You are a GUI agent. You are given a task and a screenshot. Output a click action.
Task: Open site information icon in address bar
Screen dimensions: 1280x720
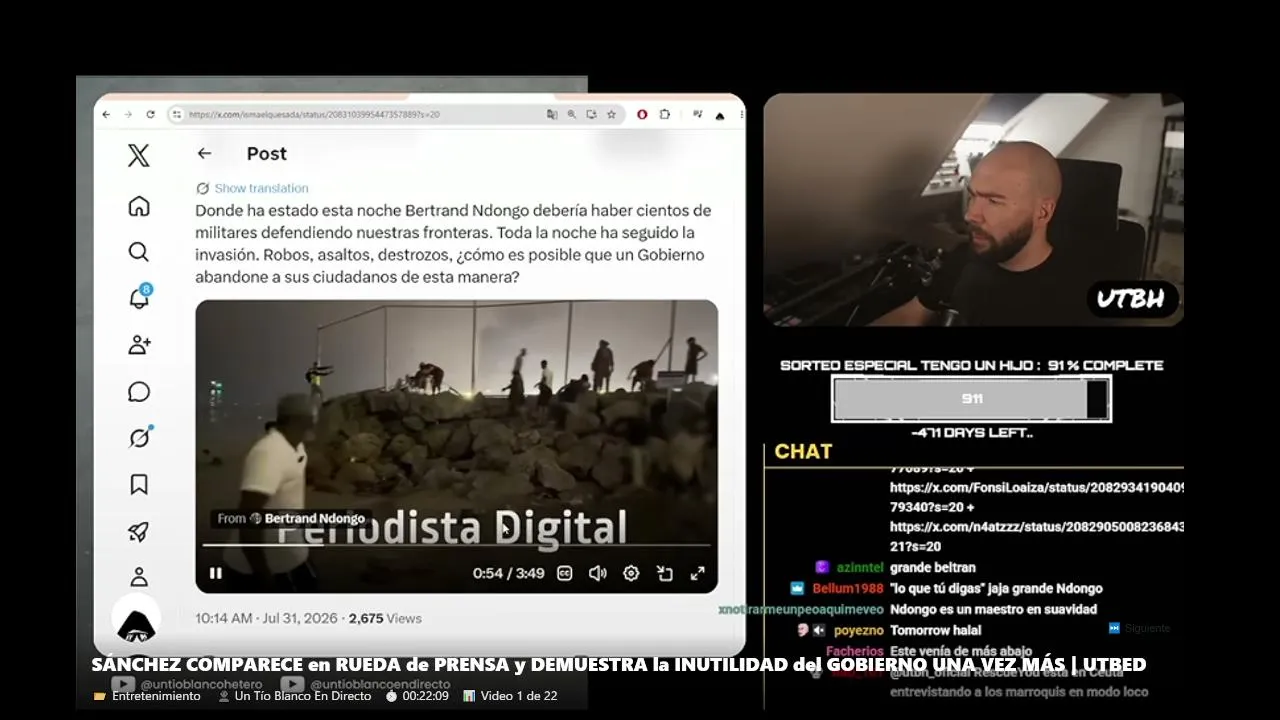(177, 114)
